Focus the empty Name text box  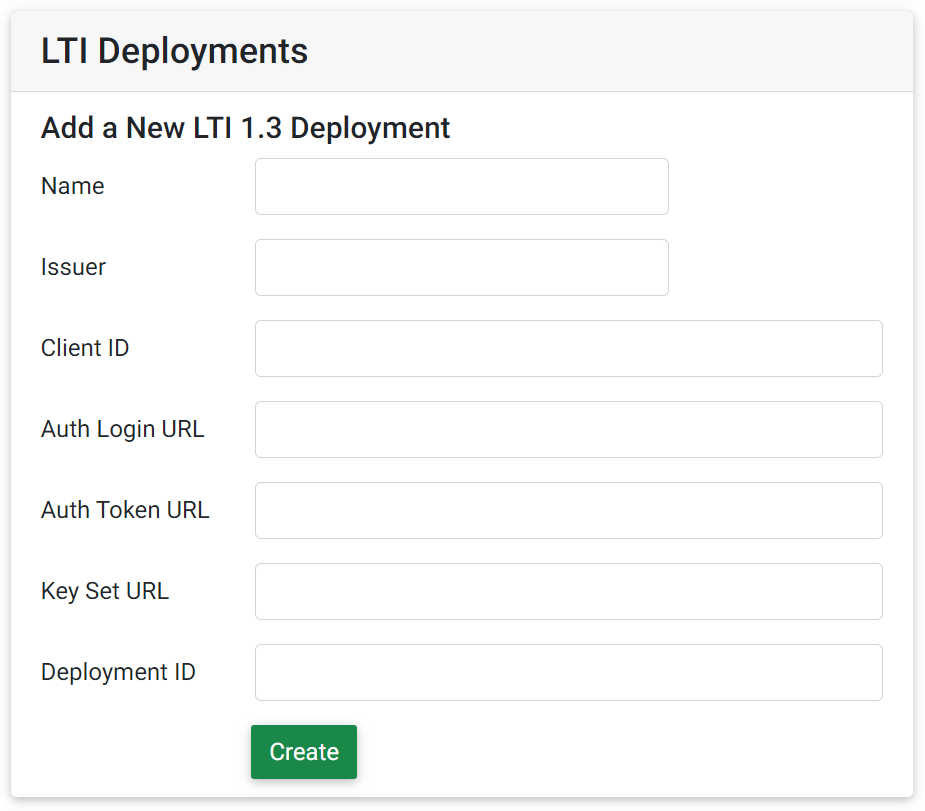point(460,186)
